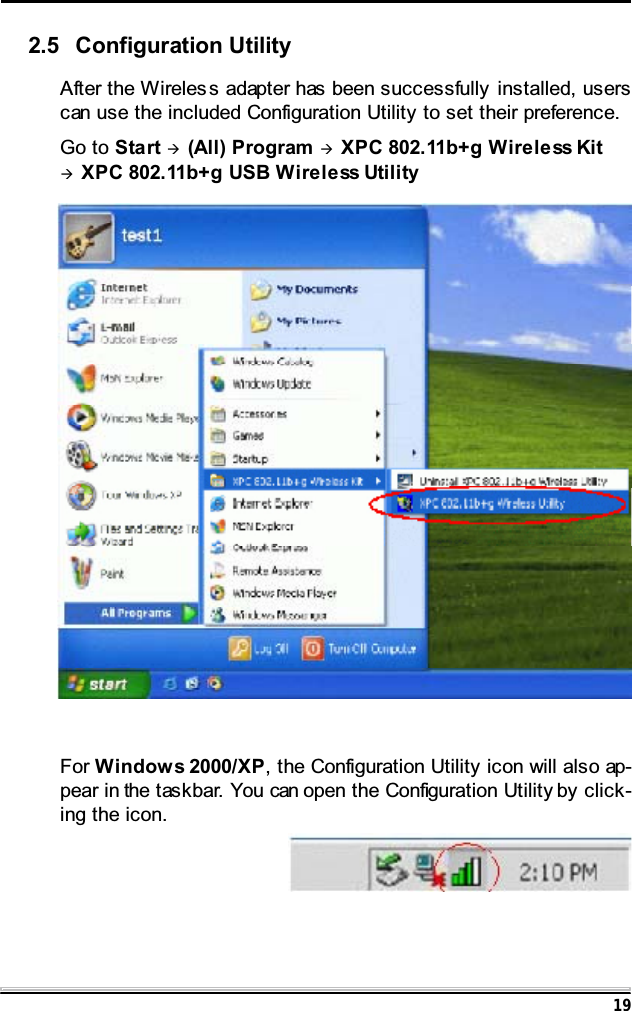This screenshot has width=632, height=1011.
Task: Click the middle Quick Launch taskbar icon
Action: click(x=192, y=683)
